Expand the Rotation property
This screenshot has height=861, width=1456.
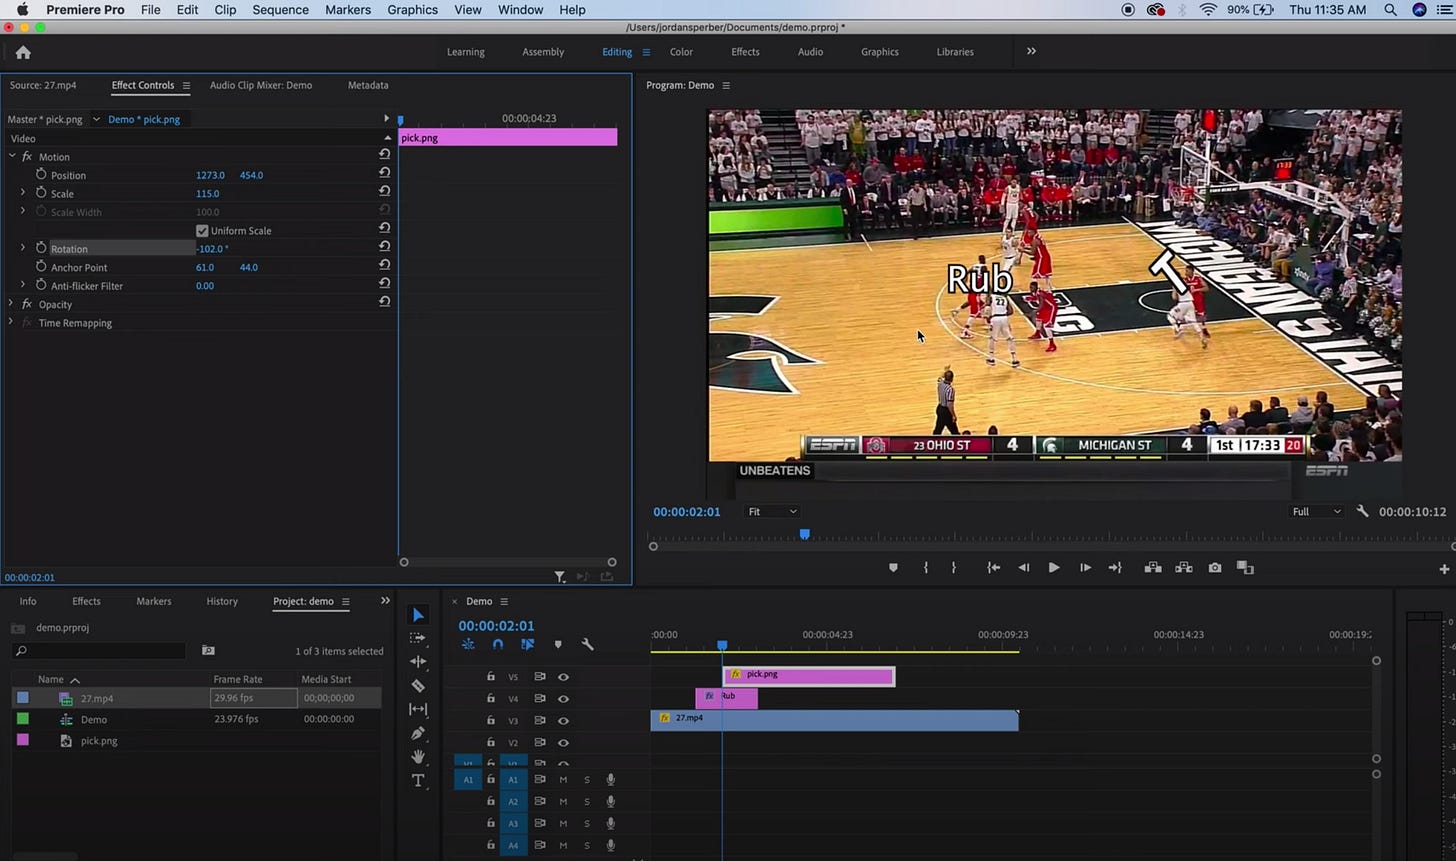tap(23, 247)
